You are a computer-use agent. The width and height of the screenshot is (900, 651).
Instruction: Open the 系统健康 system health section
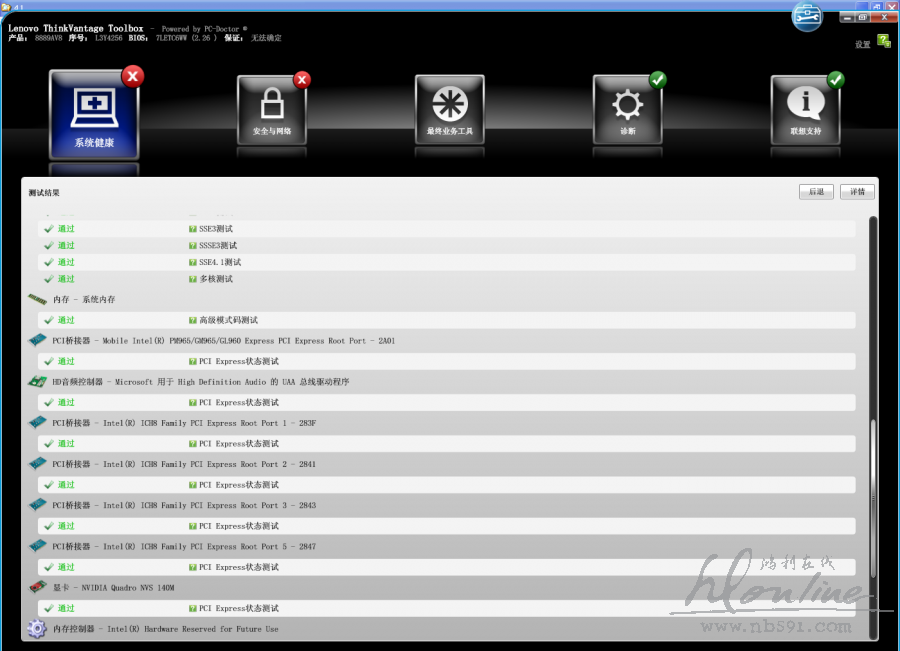pyautogui.click(x=94, y=115)
